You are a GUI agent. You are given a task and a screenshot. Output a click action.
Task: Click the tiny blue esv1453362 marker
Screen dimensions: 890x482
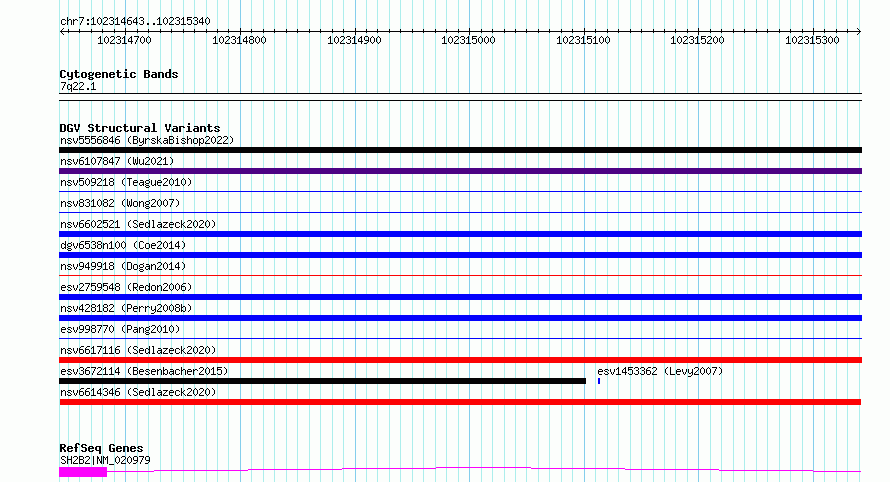point(599,381)
